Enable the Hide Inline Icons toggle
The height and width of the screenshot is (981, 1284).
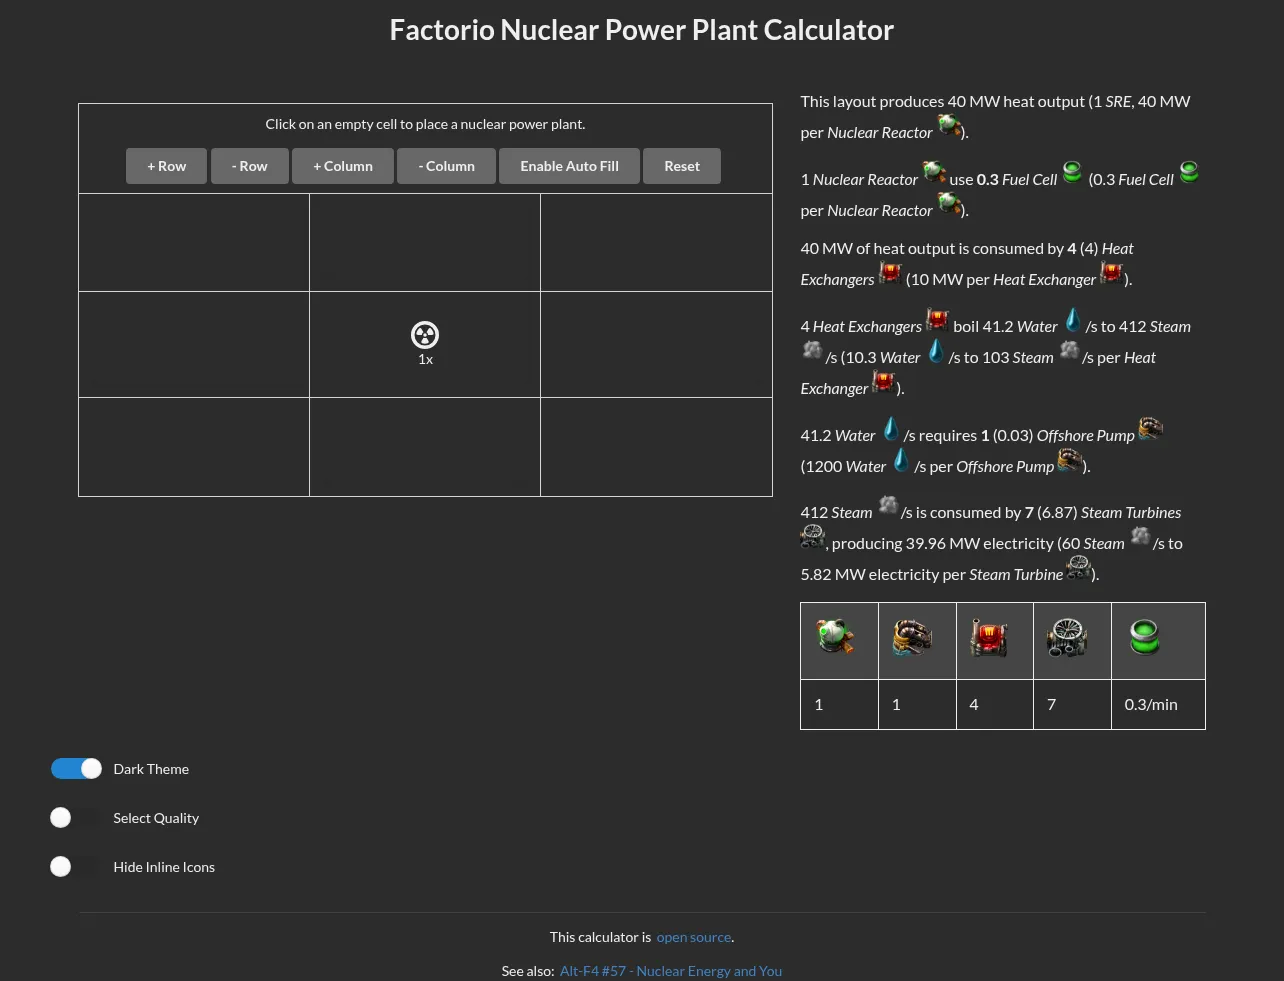[77, 866]
